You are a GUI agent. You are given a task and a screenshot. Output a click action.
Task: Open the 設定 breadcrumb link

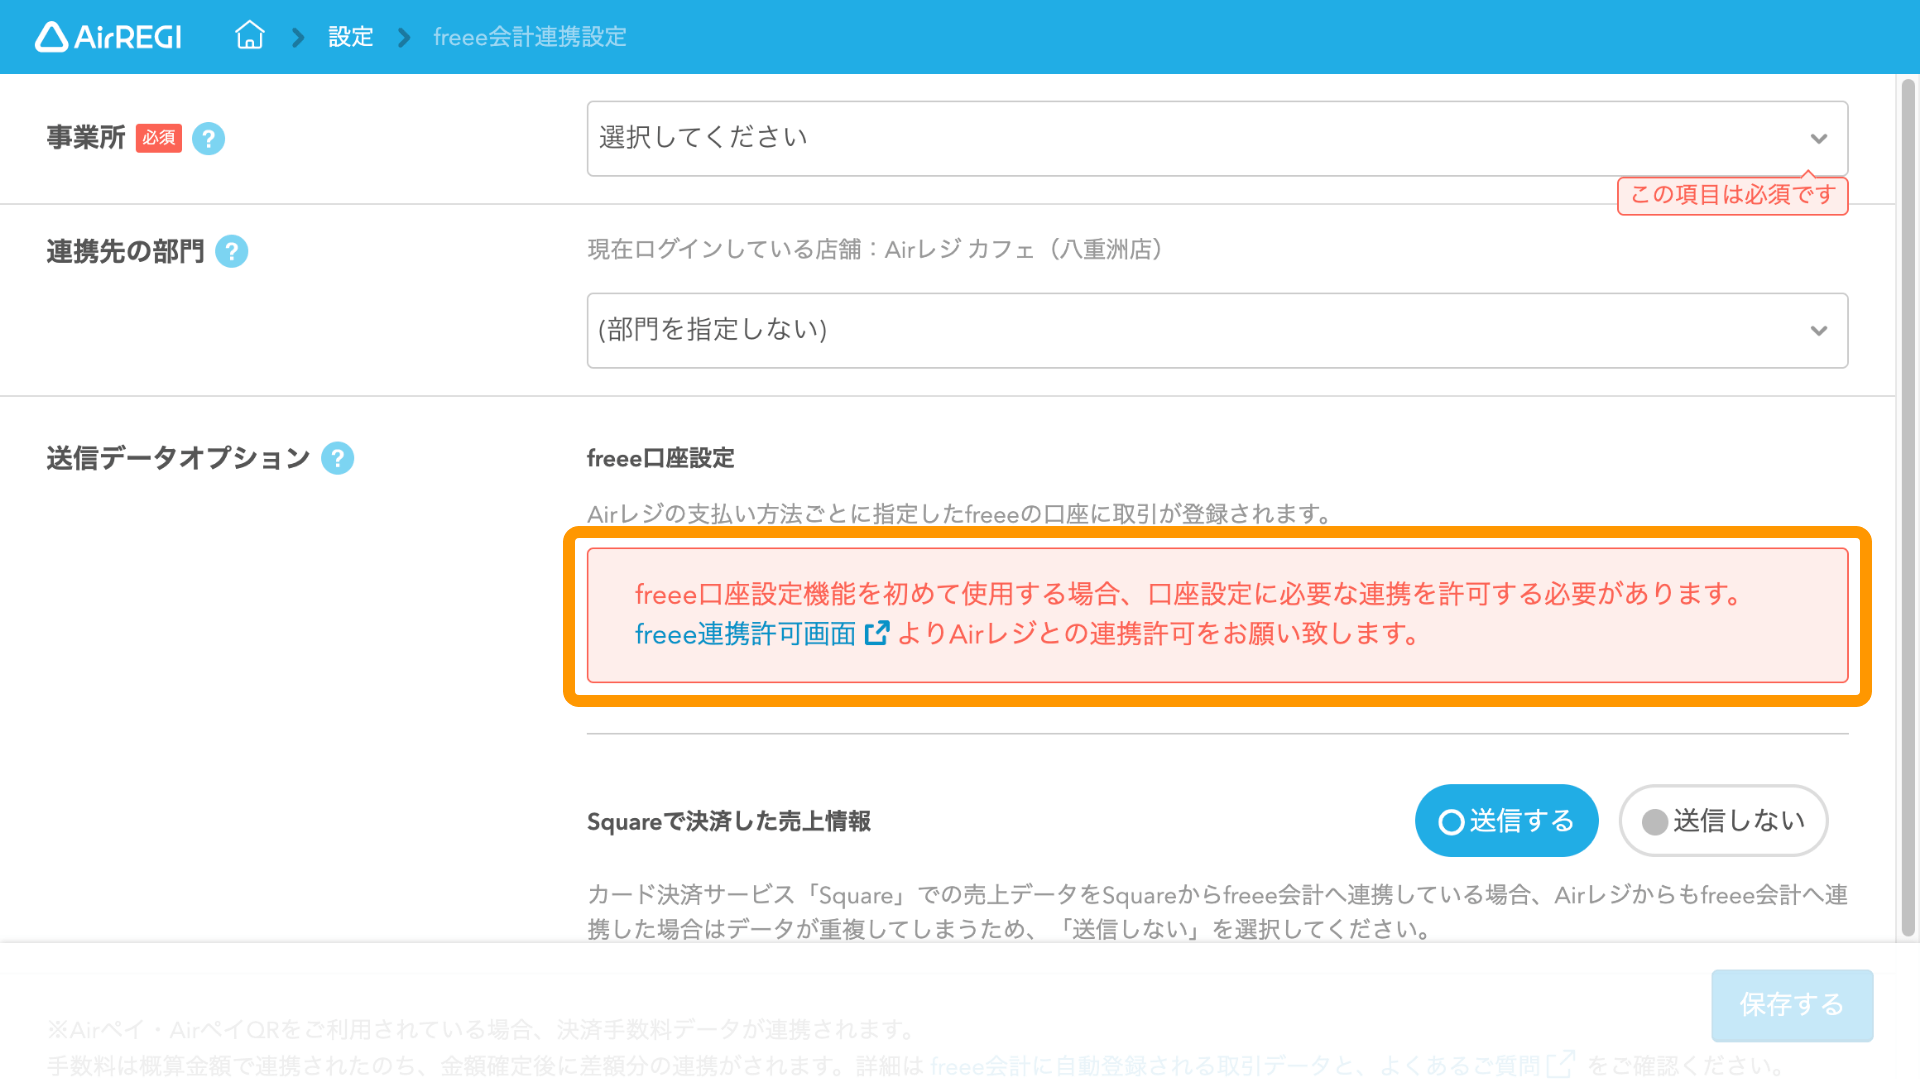point(350,37)
